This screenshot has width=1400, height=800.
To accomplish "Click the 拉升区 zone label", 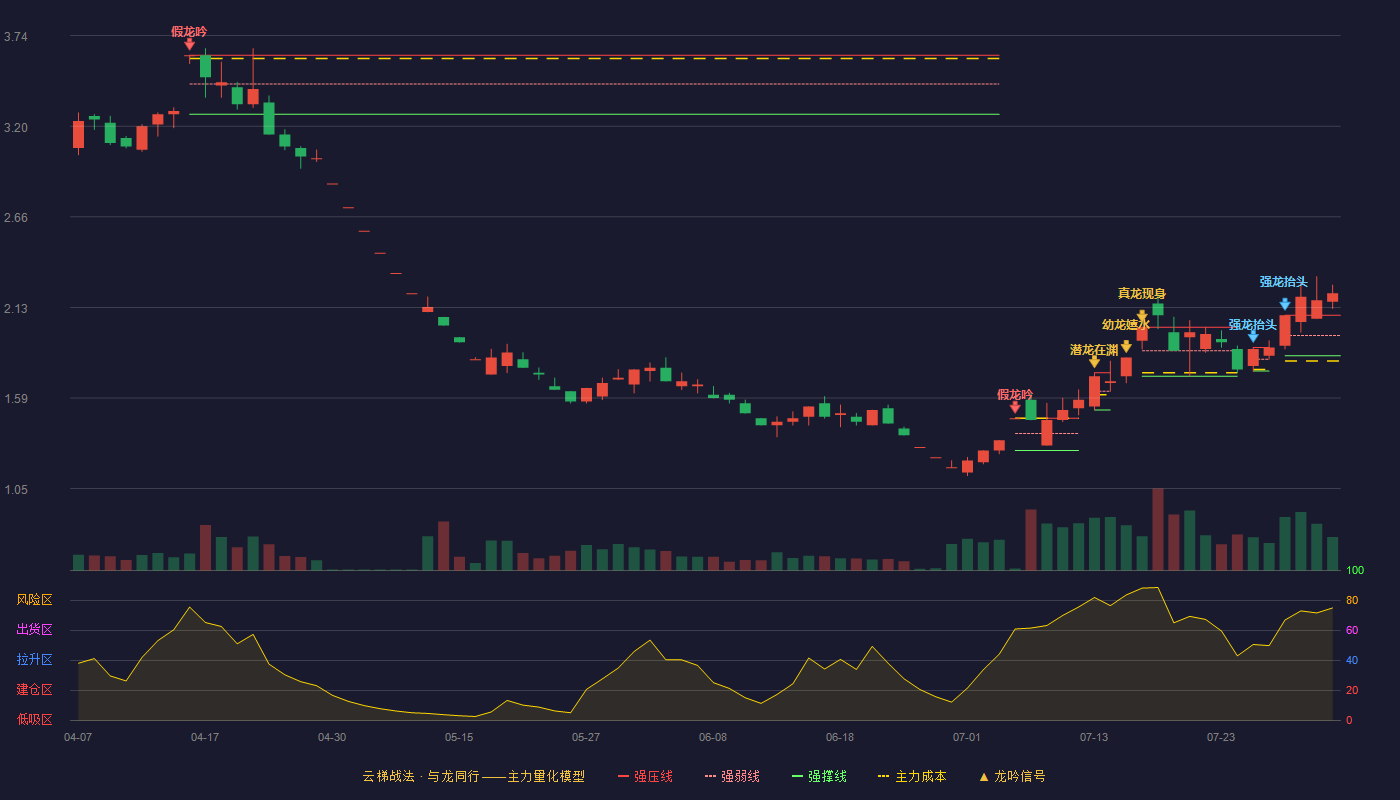I will [x=34, y=660].
